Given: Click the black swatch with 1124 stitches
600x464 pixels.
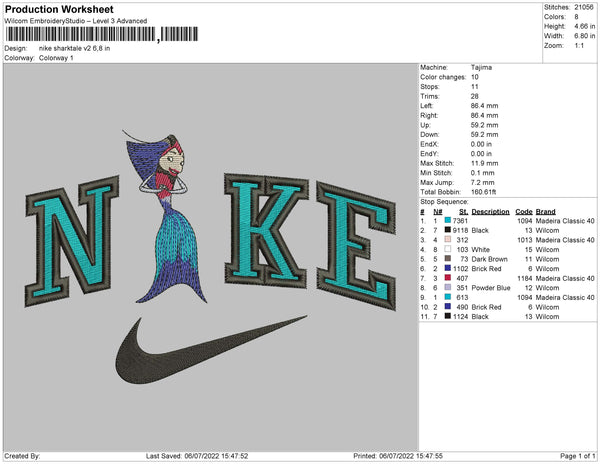Looking at the screenshot, I should [448, 316].
